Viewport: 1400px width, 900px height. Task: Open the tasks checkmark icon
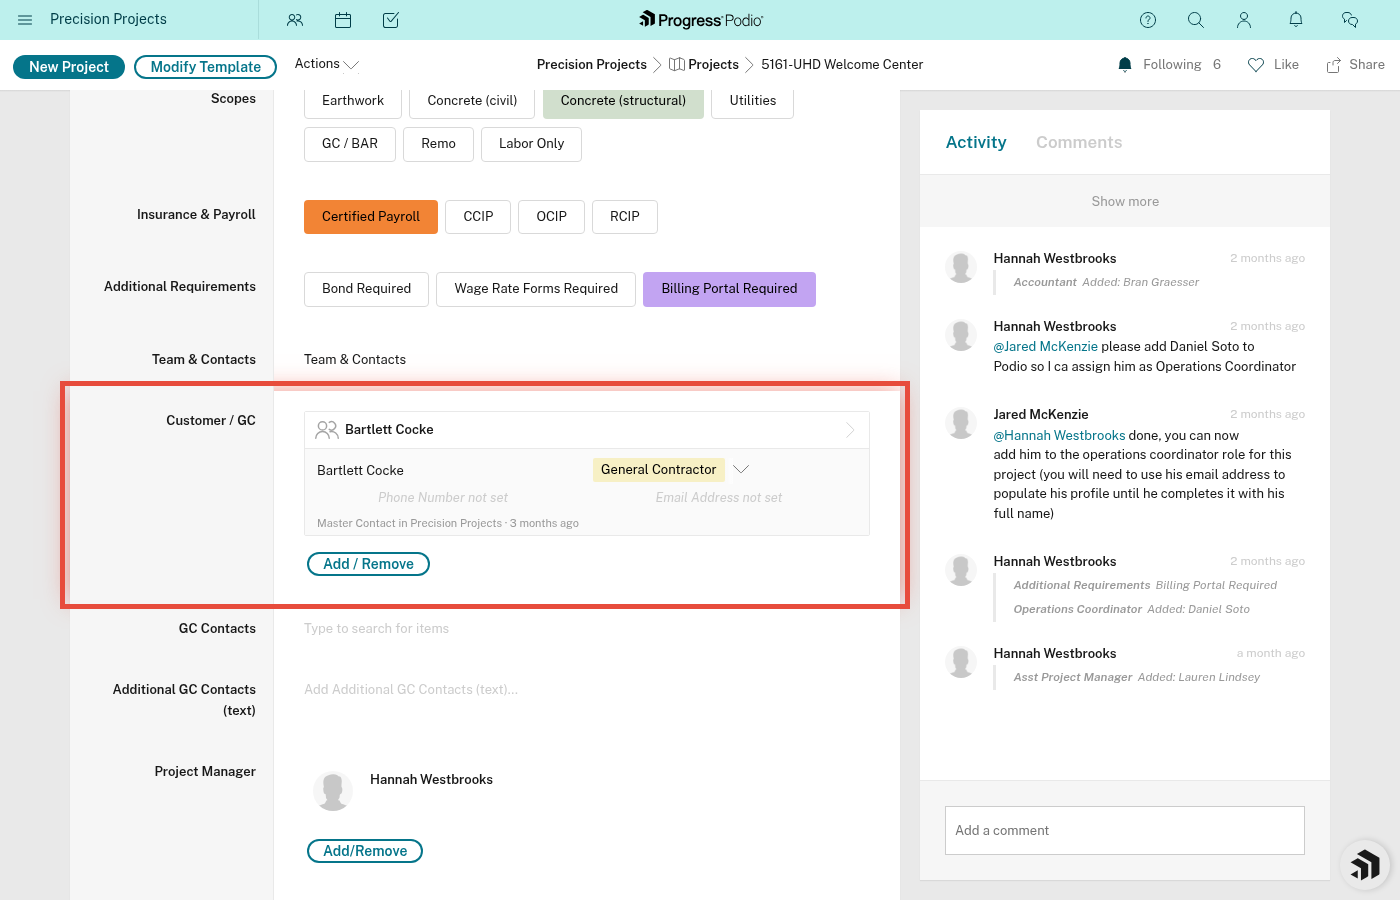click(x=391, y=20)
